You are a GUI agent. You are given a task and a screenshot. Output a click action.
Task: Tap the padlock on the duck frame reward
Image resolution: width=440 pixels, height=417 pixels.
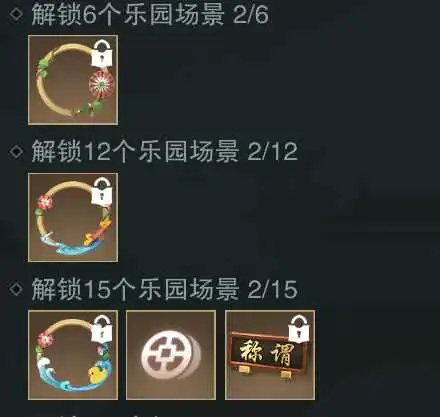pos(102,329)
